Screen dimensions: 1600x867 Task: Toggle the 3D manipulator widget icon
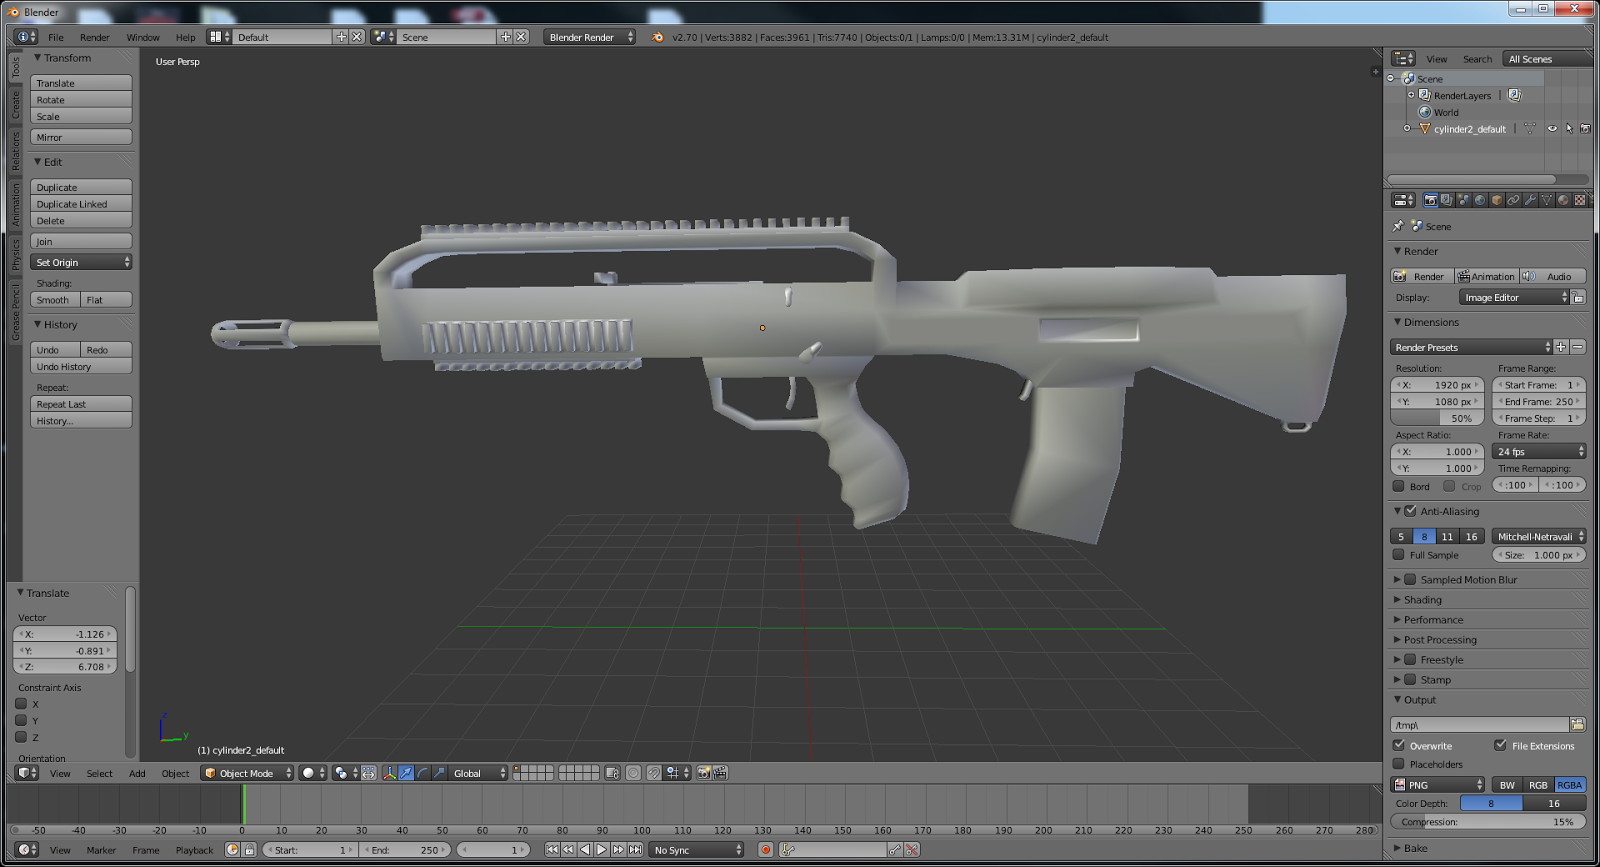pyautogui.click(x=390, y=773)
